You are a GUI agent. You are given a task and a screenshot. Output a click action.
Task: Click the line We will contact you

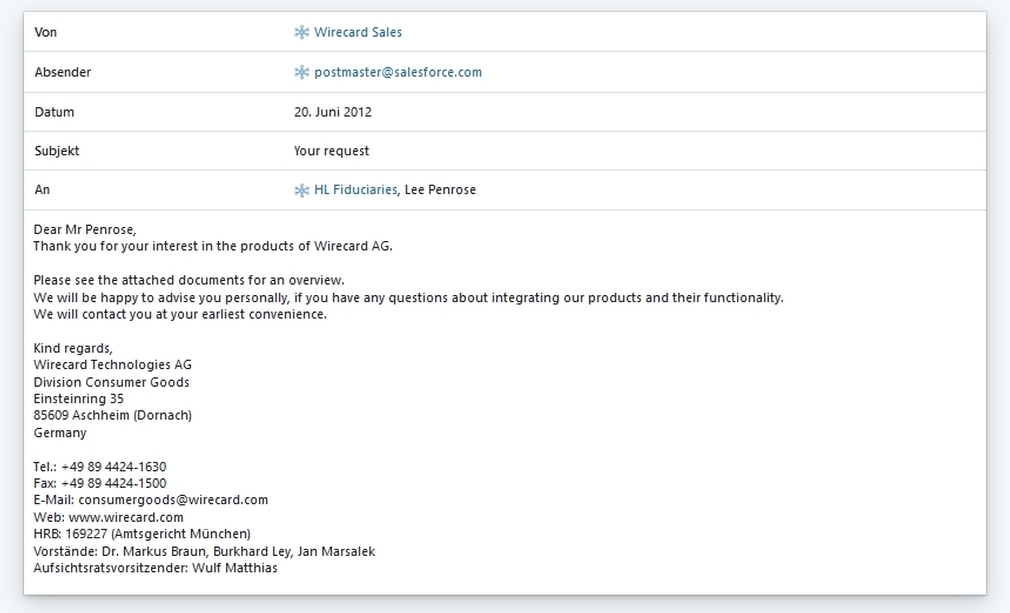[180, 314]
